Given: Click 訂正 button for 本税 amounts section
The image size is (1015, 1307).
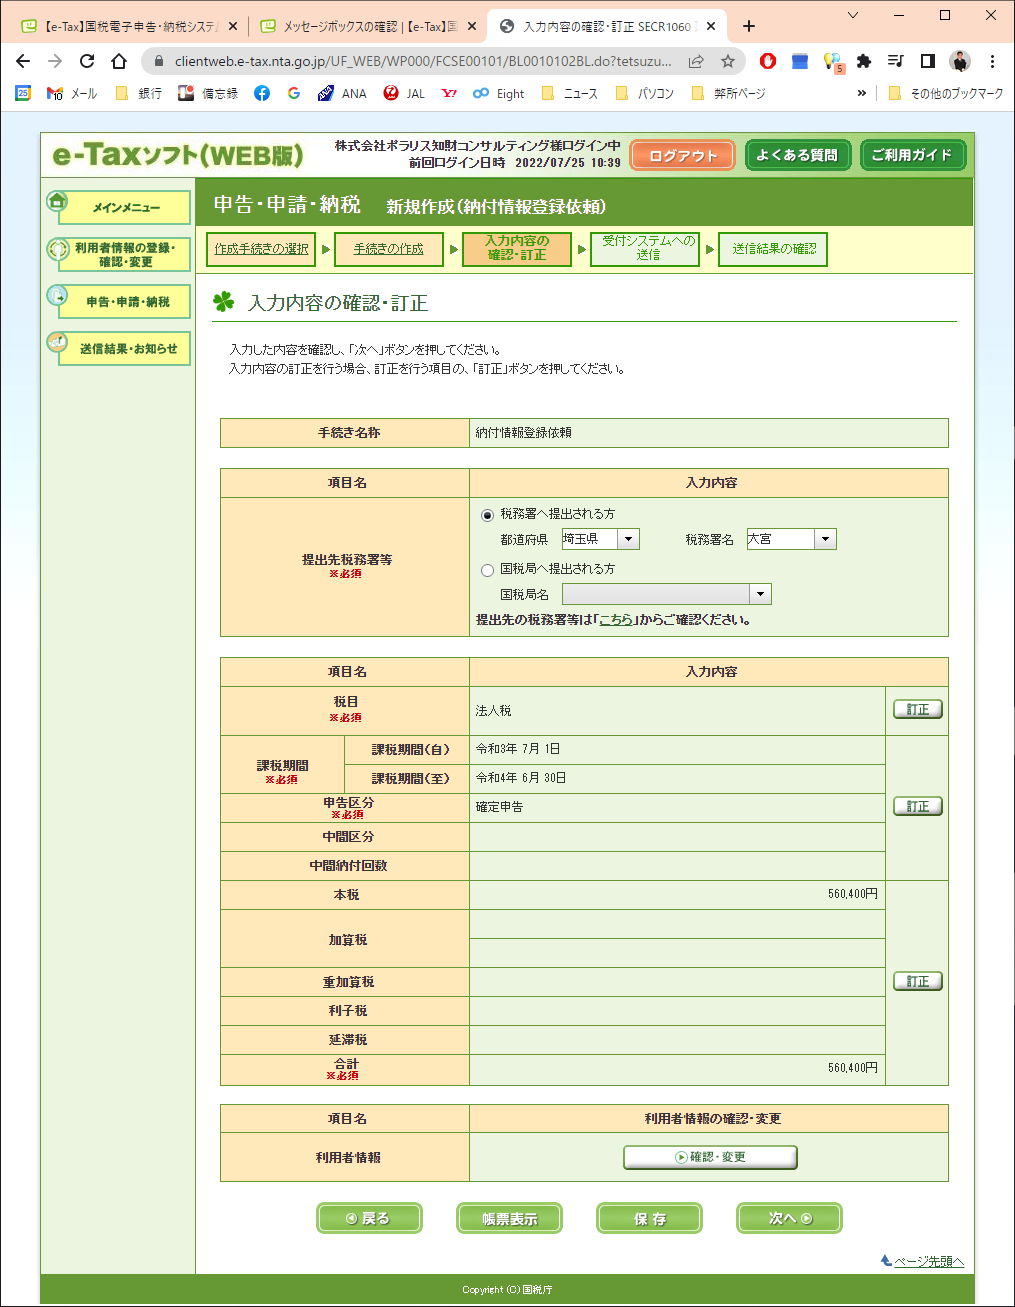Looking at the screenshot, I should tap(918, 981).
